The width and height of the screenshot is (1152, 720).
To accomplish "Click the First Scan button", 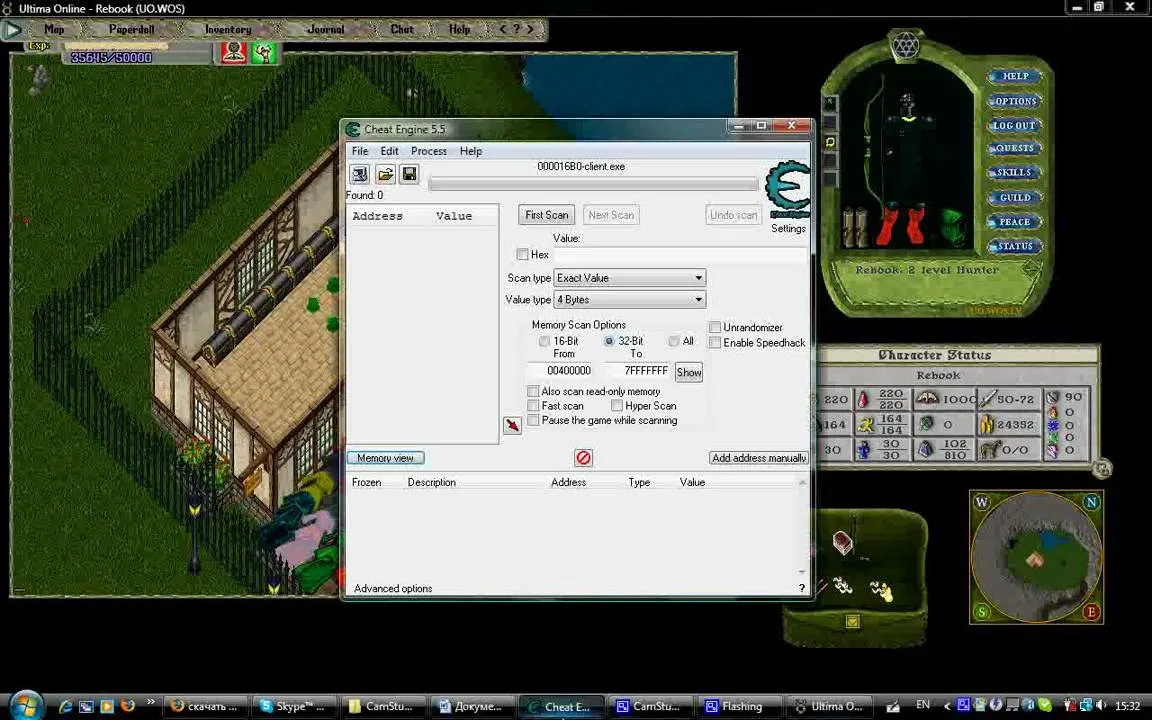I will tap(547, 215).
